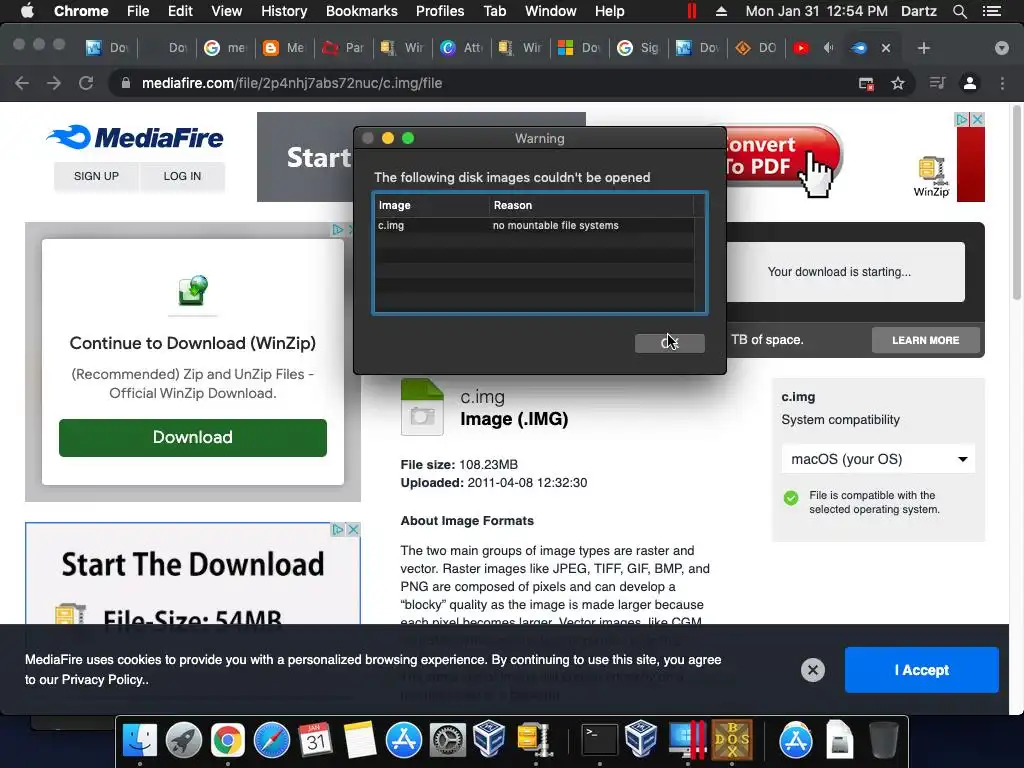Click the Reason column header in the Warning dialog
This screenshot has height=768, width=1024.
tap(592, 205)
